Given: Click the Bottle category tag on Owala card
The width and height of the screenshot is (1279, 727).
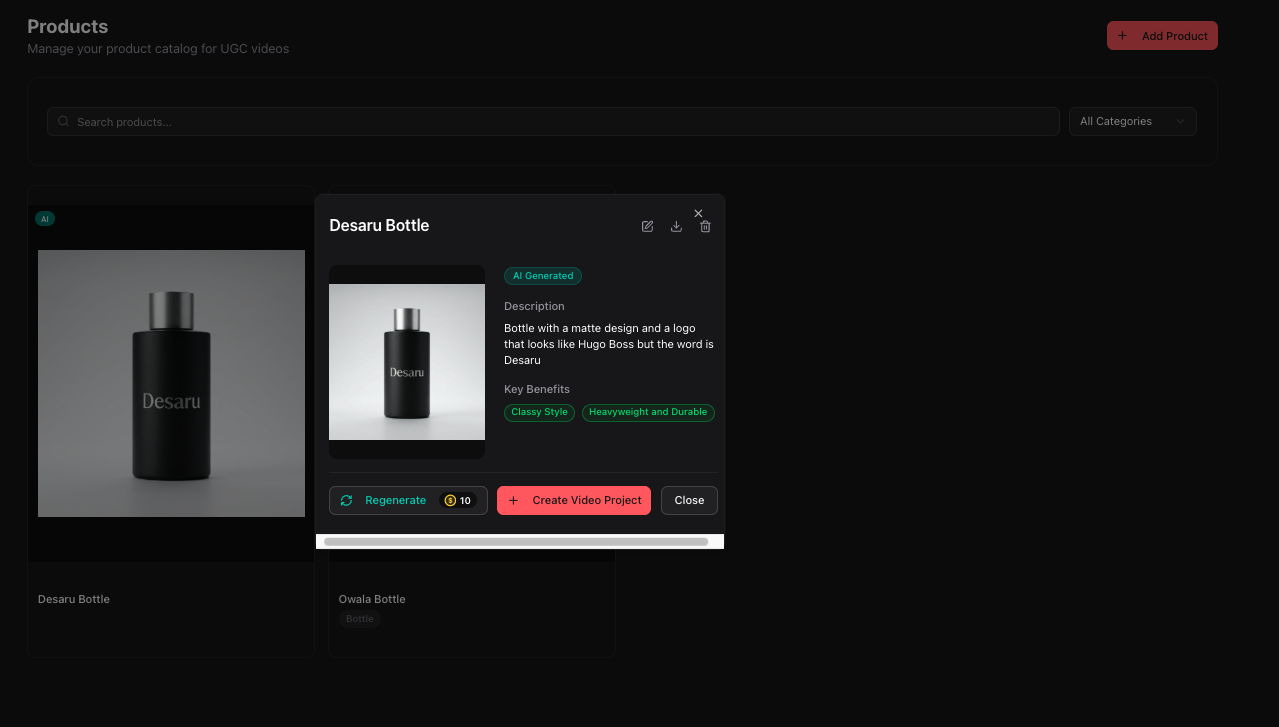Looking at the screenshot, I should [360, 619].
